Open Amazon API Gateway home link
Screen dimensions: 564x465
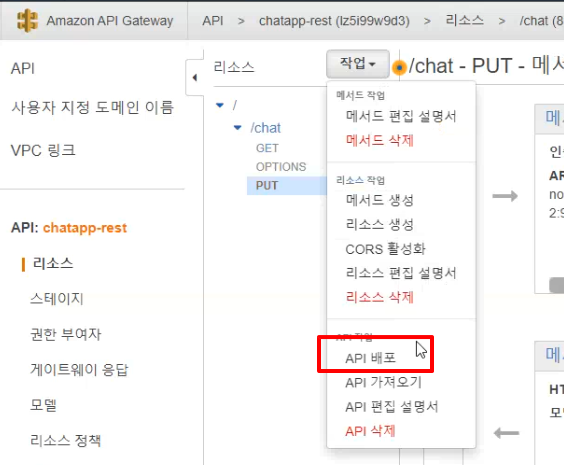pyautogui.click(x=110, y=21)
